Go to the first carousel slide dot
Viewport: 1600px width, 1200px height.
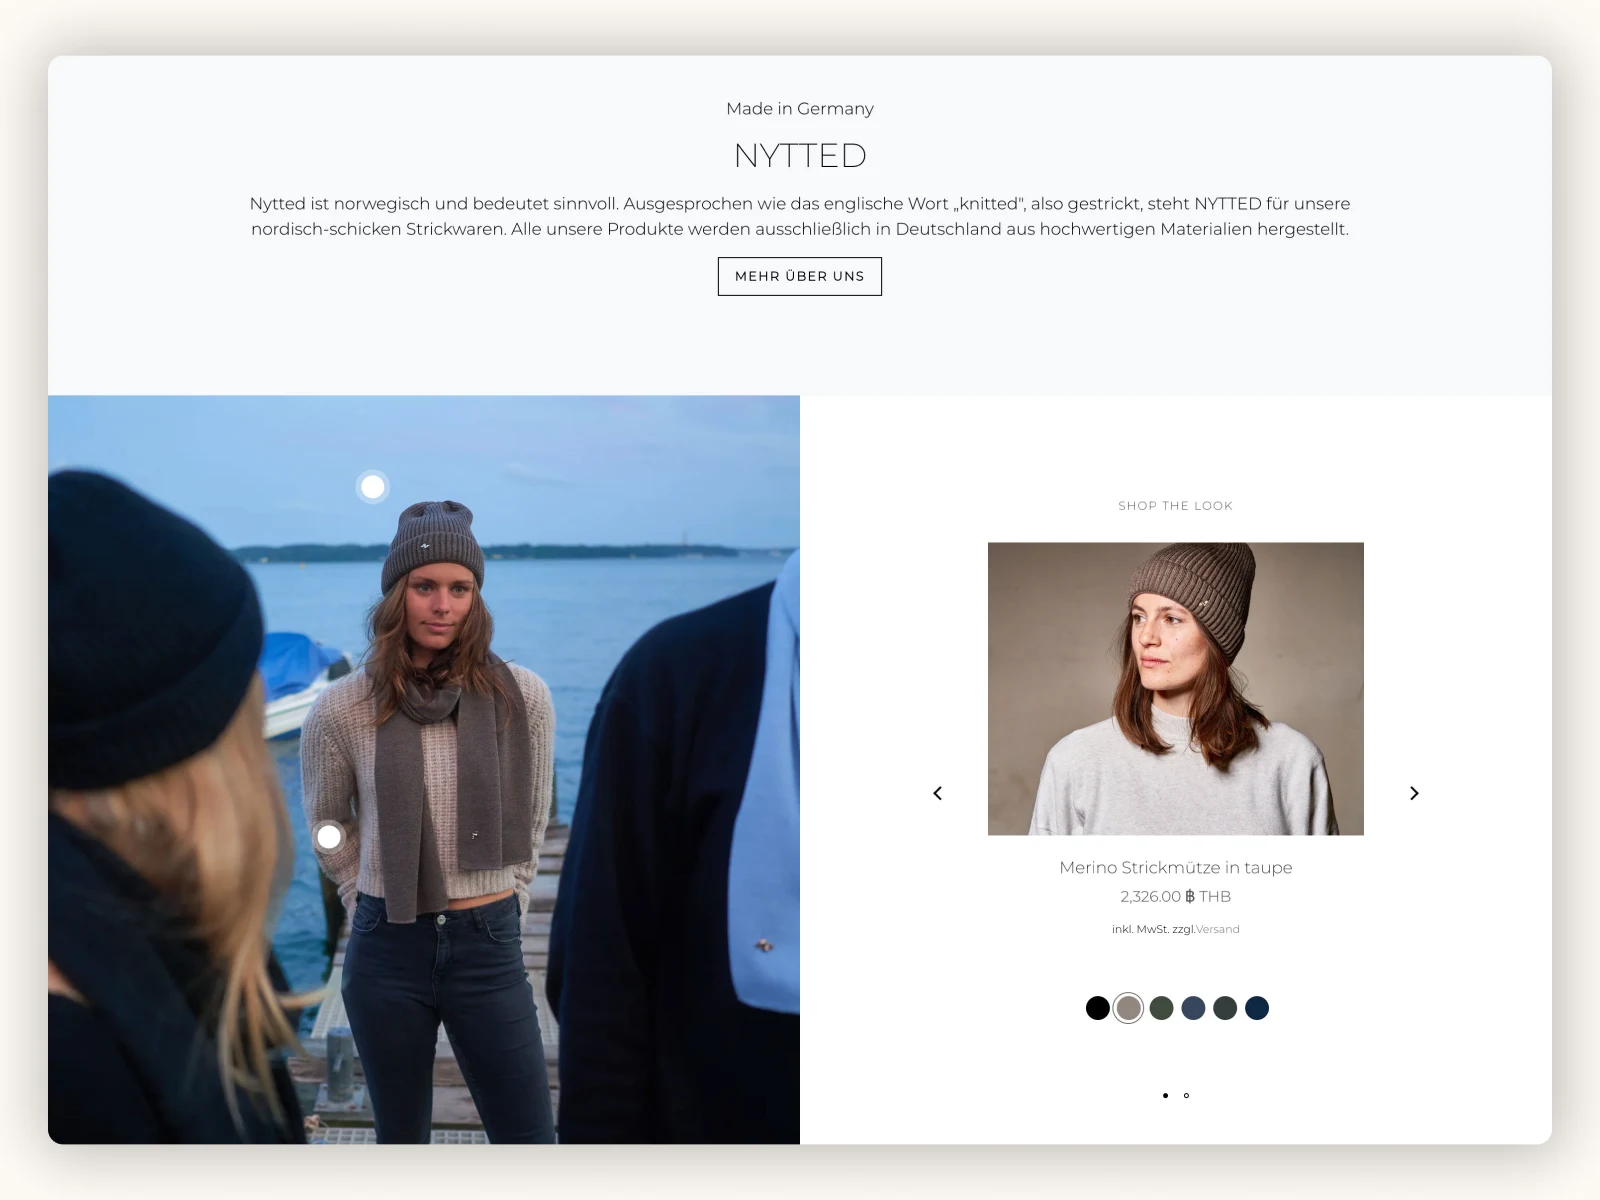[x=1165, y=1096]
